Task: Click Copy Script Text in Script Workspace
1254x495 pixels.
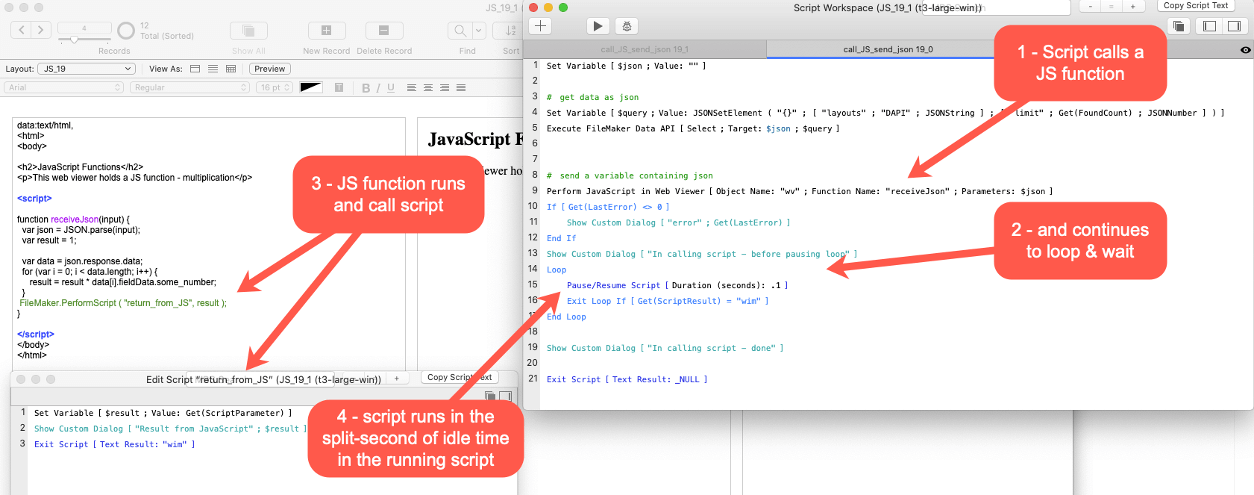Action: tap(1195, 6)
